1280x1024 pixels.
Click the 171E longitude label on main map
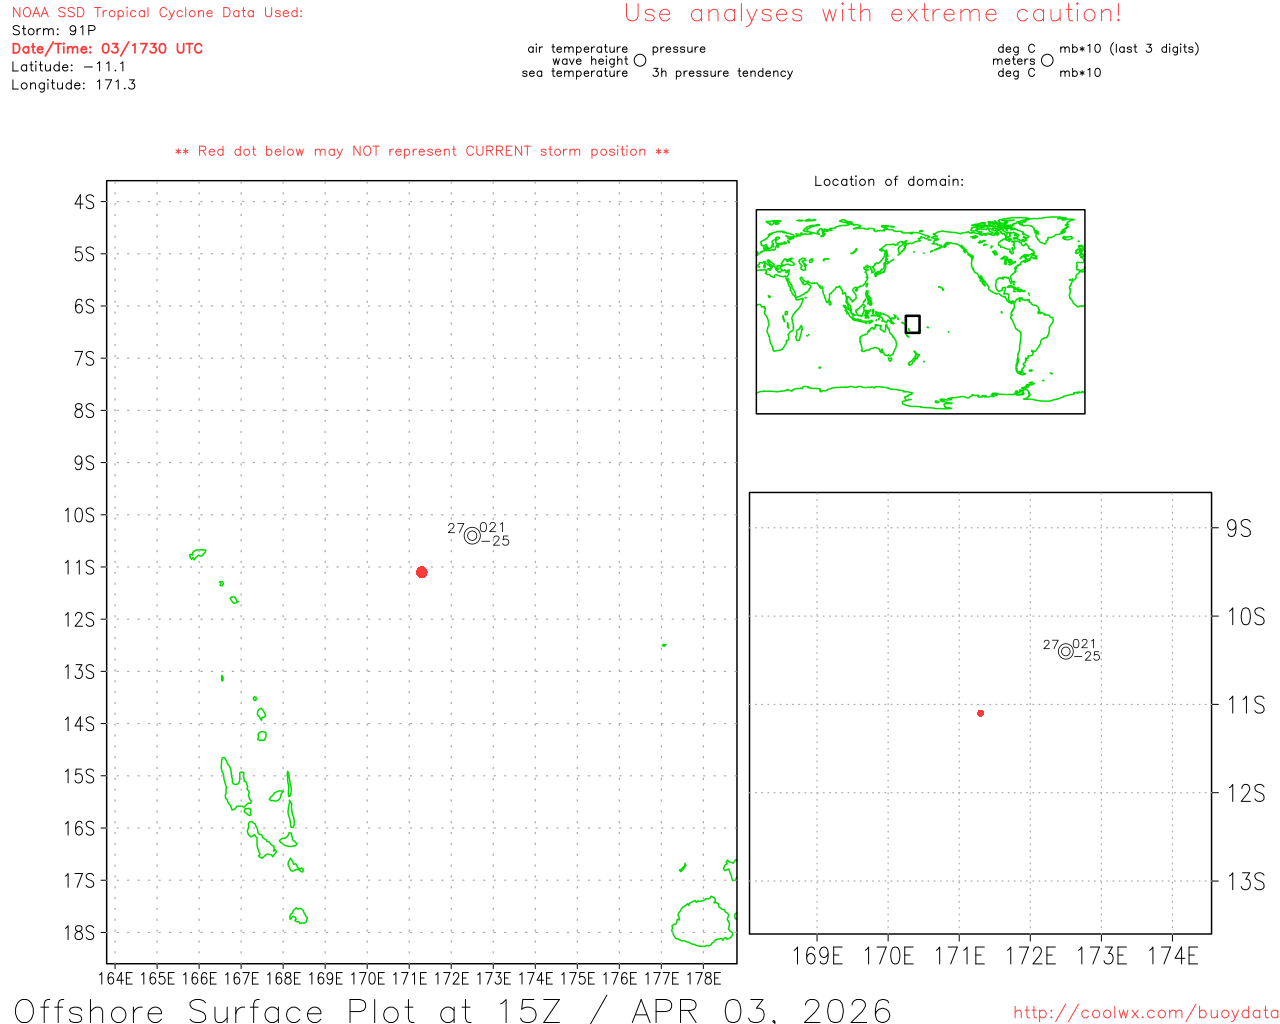409,979
